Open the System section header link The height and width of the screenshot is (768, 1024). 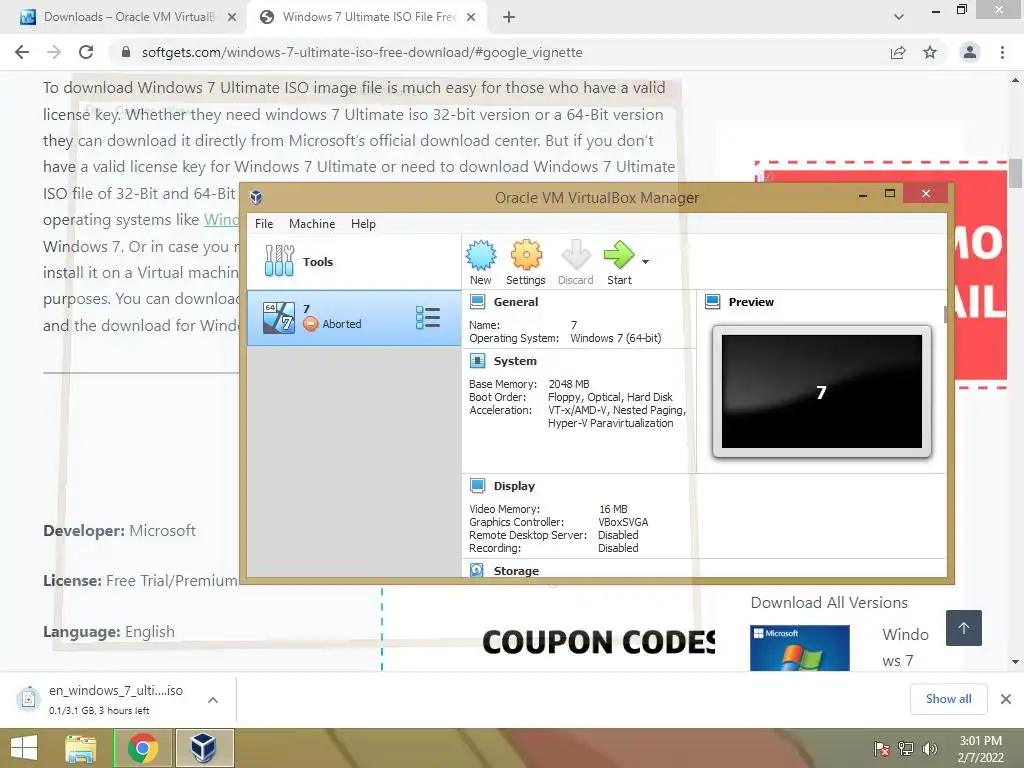click(515, 360)
